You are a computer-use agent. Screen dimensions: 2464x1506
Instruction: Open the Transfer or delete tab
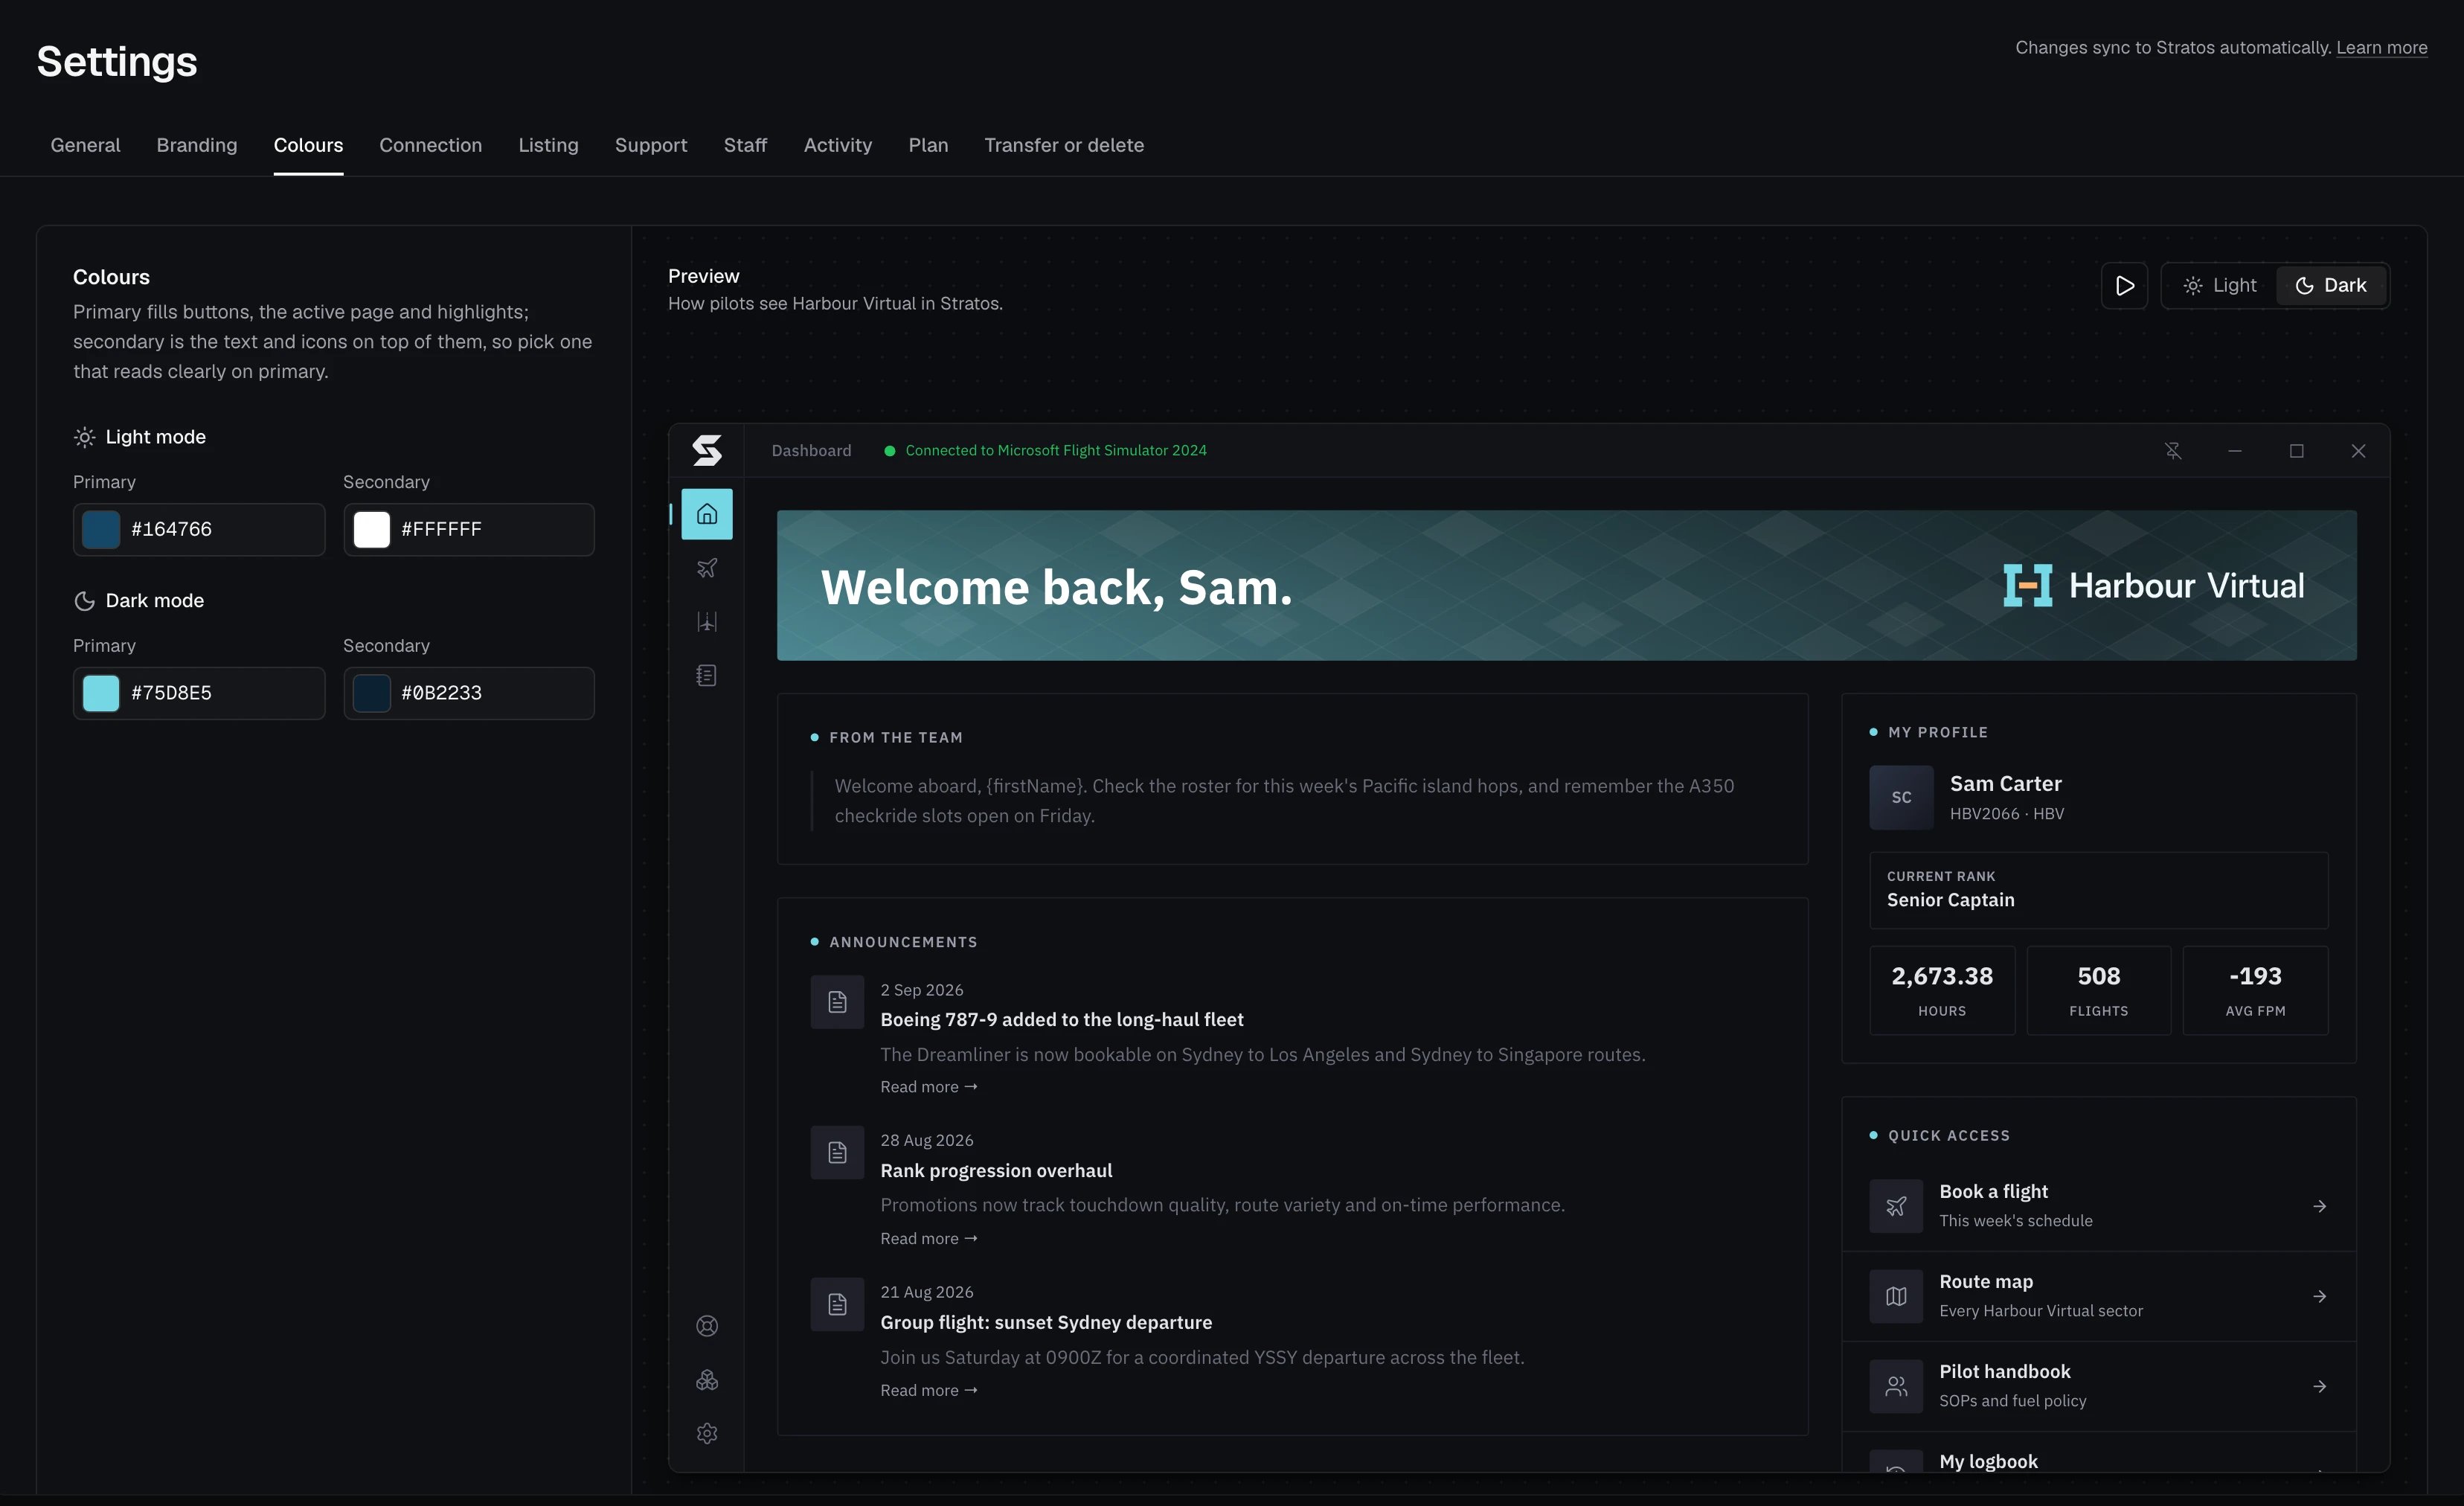click(x=1064, y=145)
